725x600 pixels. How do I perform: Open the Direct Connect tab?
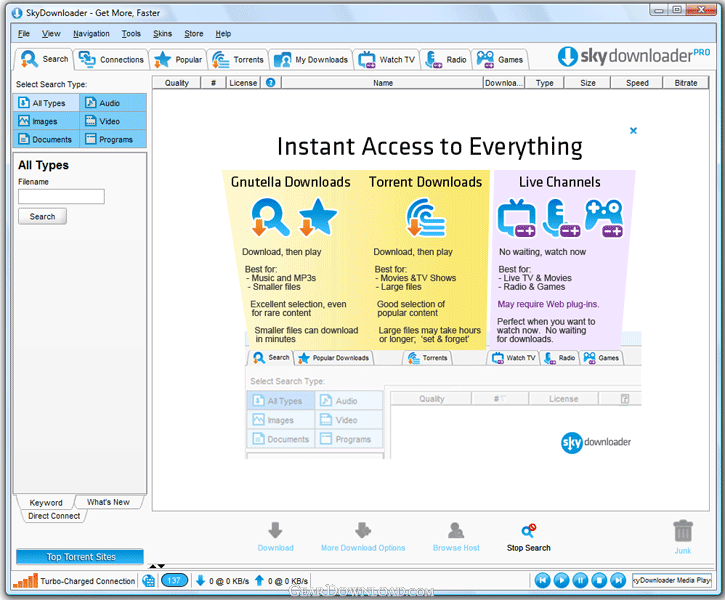click(x=54, y=516)
